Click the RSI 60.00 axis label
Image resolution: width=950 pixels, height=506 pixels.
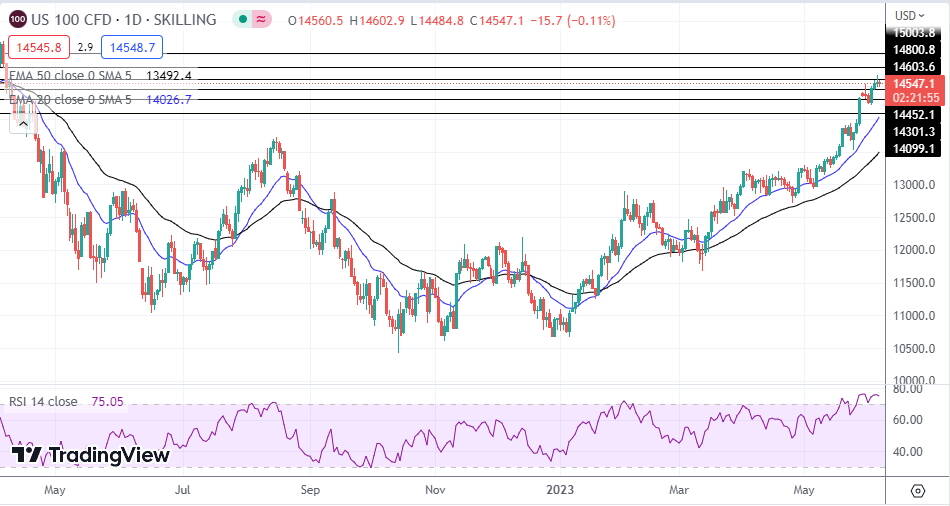[907, 419]
